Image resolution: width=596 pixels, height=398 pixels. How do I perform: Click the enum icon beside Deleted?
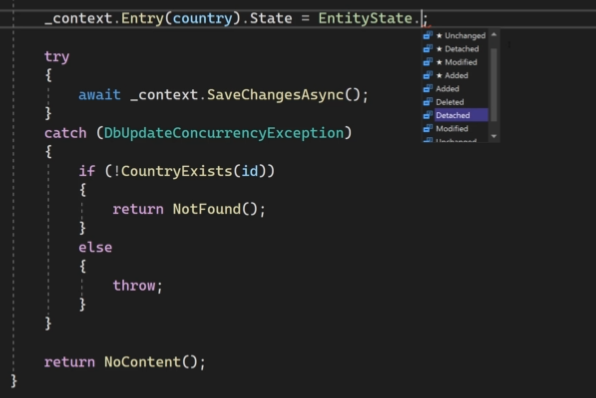point(428,102)
